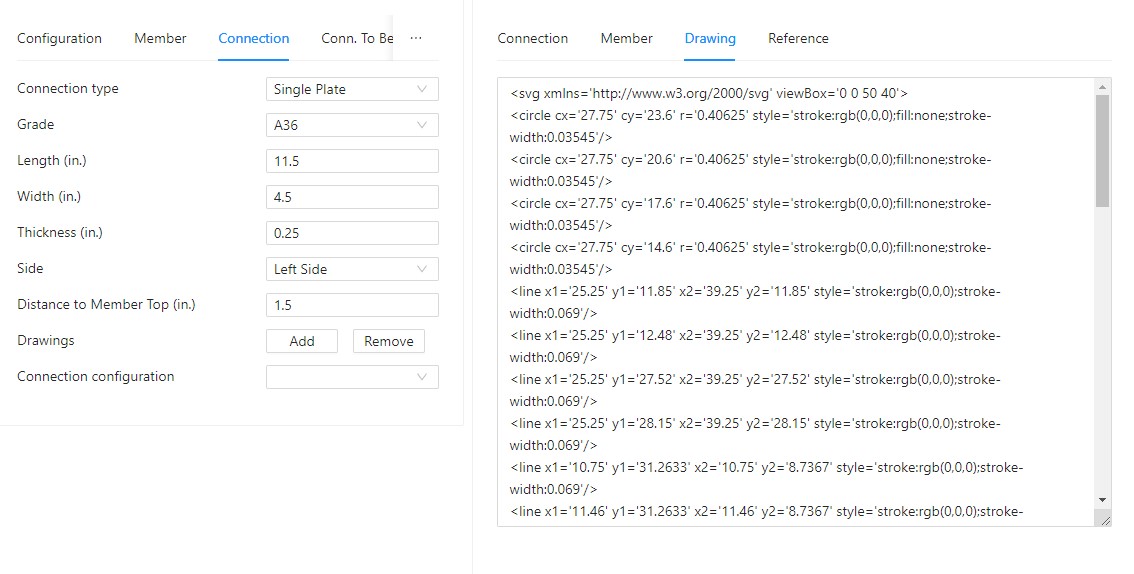Click the Remove drawings button
The image size is (1134, 574).
[388, 341]
